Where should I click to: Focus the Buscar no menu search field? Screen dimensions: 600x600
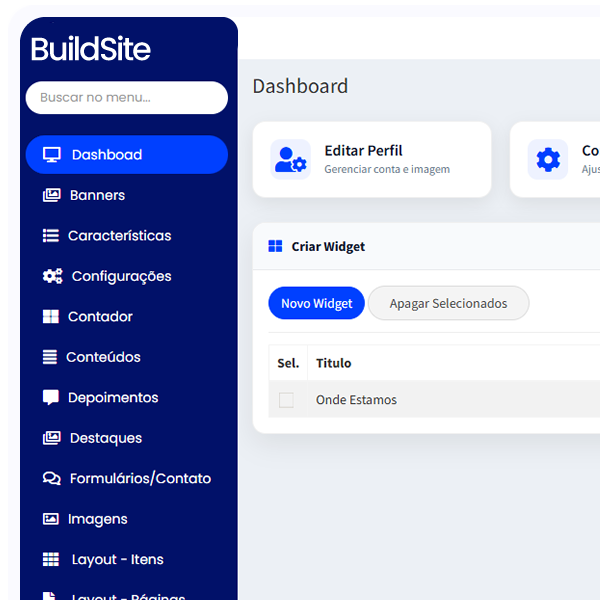click(127, 98)
